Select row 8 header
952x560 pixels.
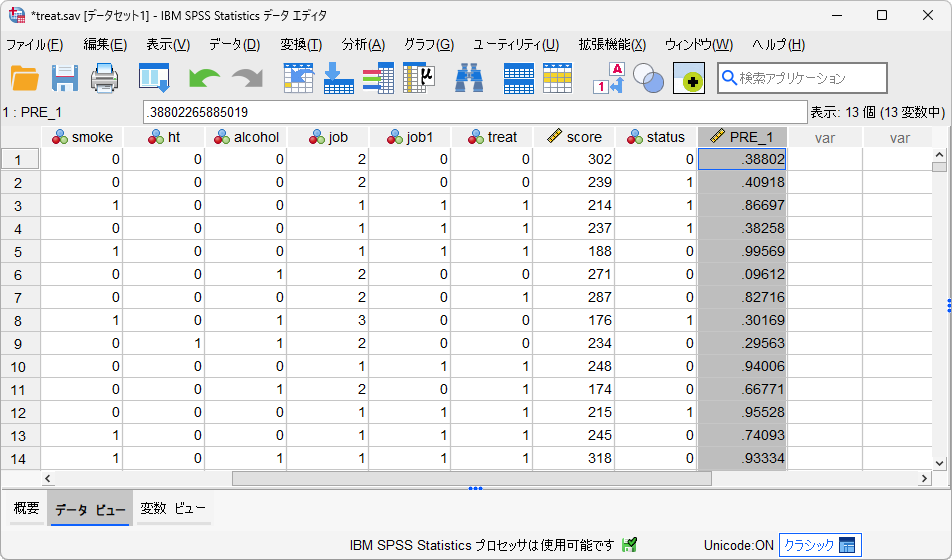click(20, 321)
